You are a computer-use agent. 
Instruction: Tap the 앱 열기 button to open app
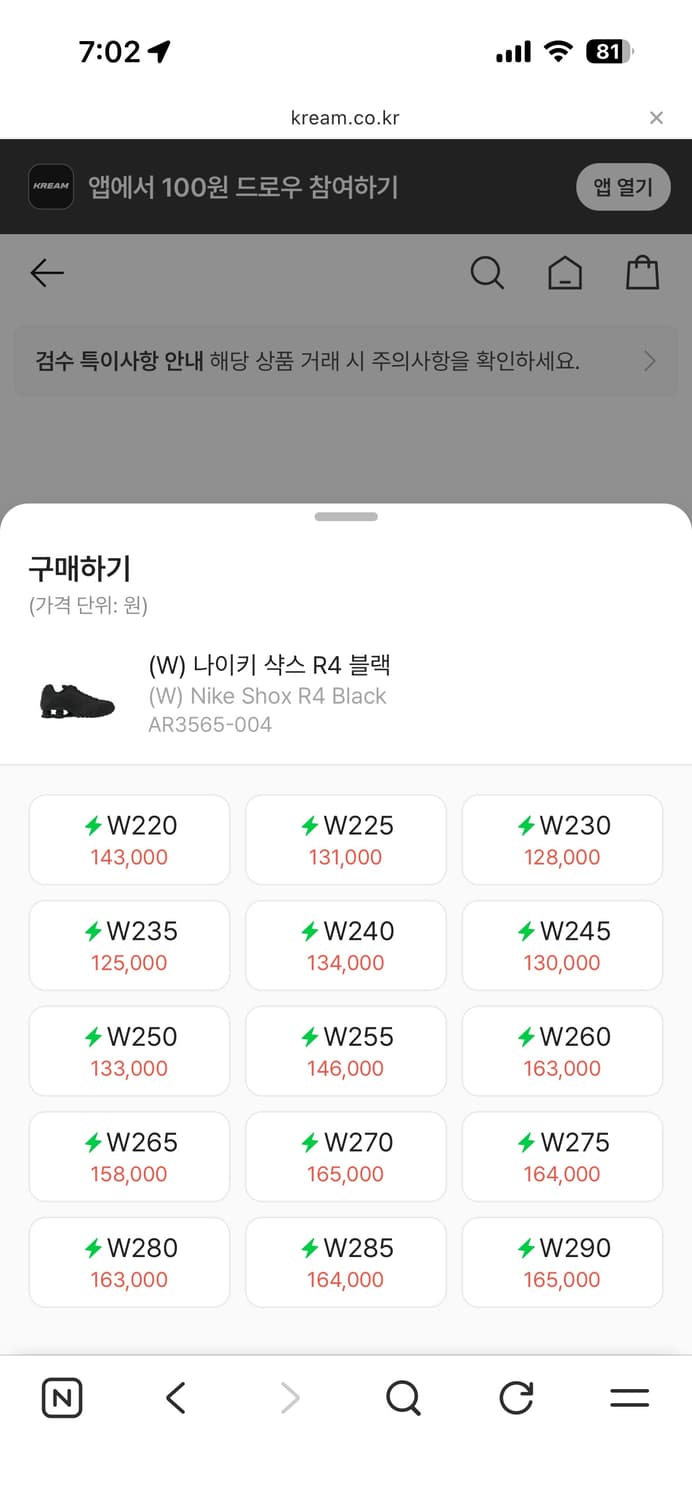pyautogui.click(x=623, y=187)
